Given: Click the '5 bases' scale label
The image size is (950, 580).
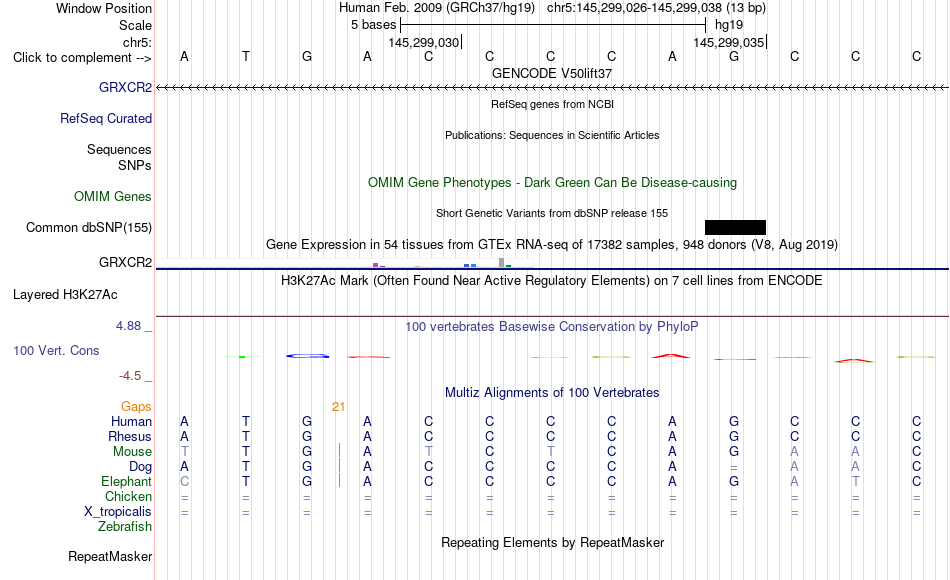Looking at the screenshot, I should [373, 25].
